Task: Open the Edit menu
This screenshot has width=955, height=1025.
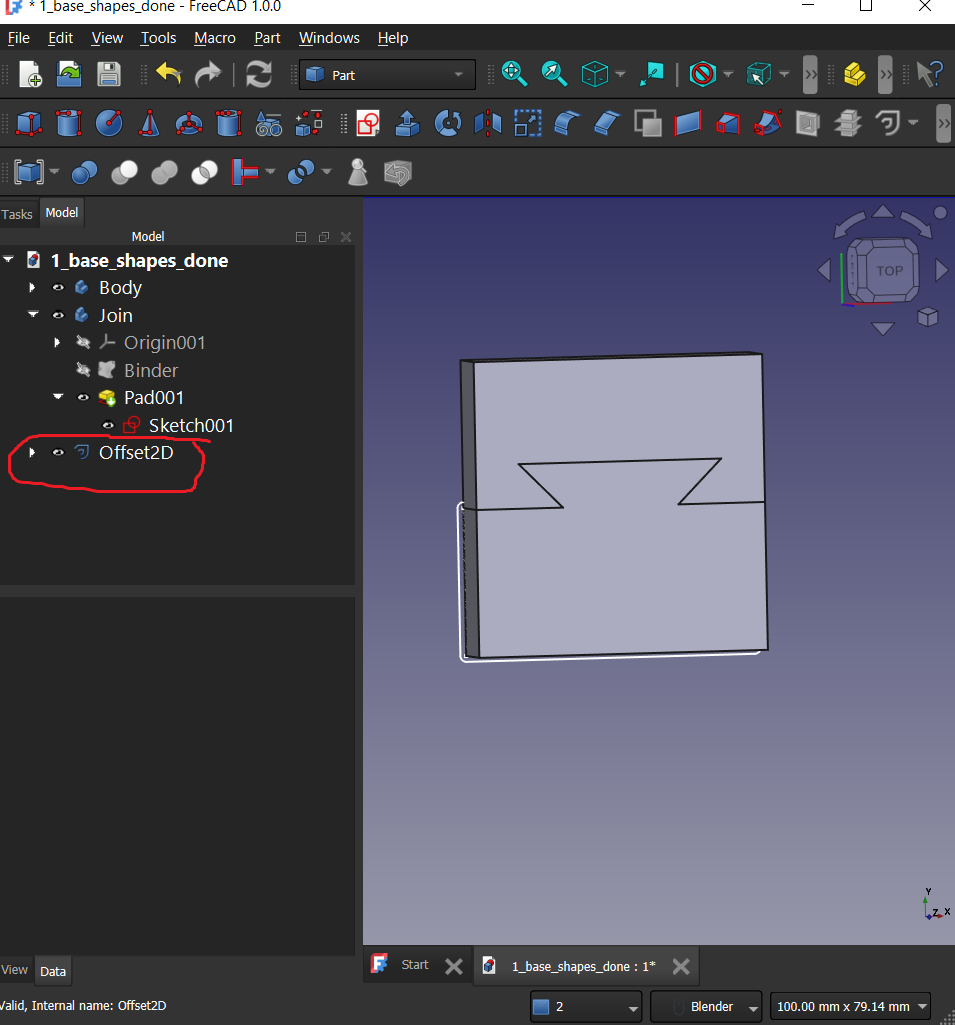Action: pos(60,38)
